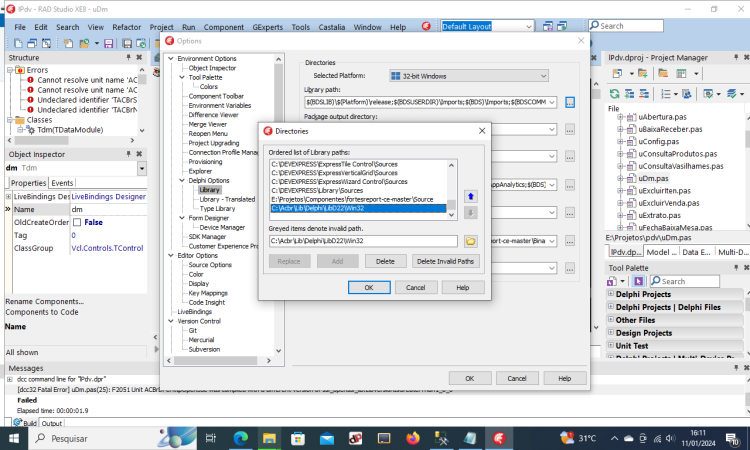Click OK in the Directories dialog

click(x=369, y=287)
